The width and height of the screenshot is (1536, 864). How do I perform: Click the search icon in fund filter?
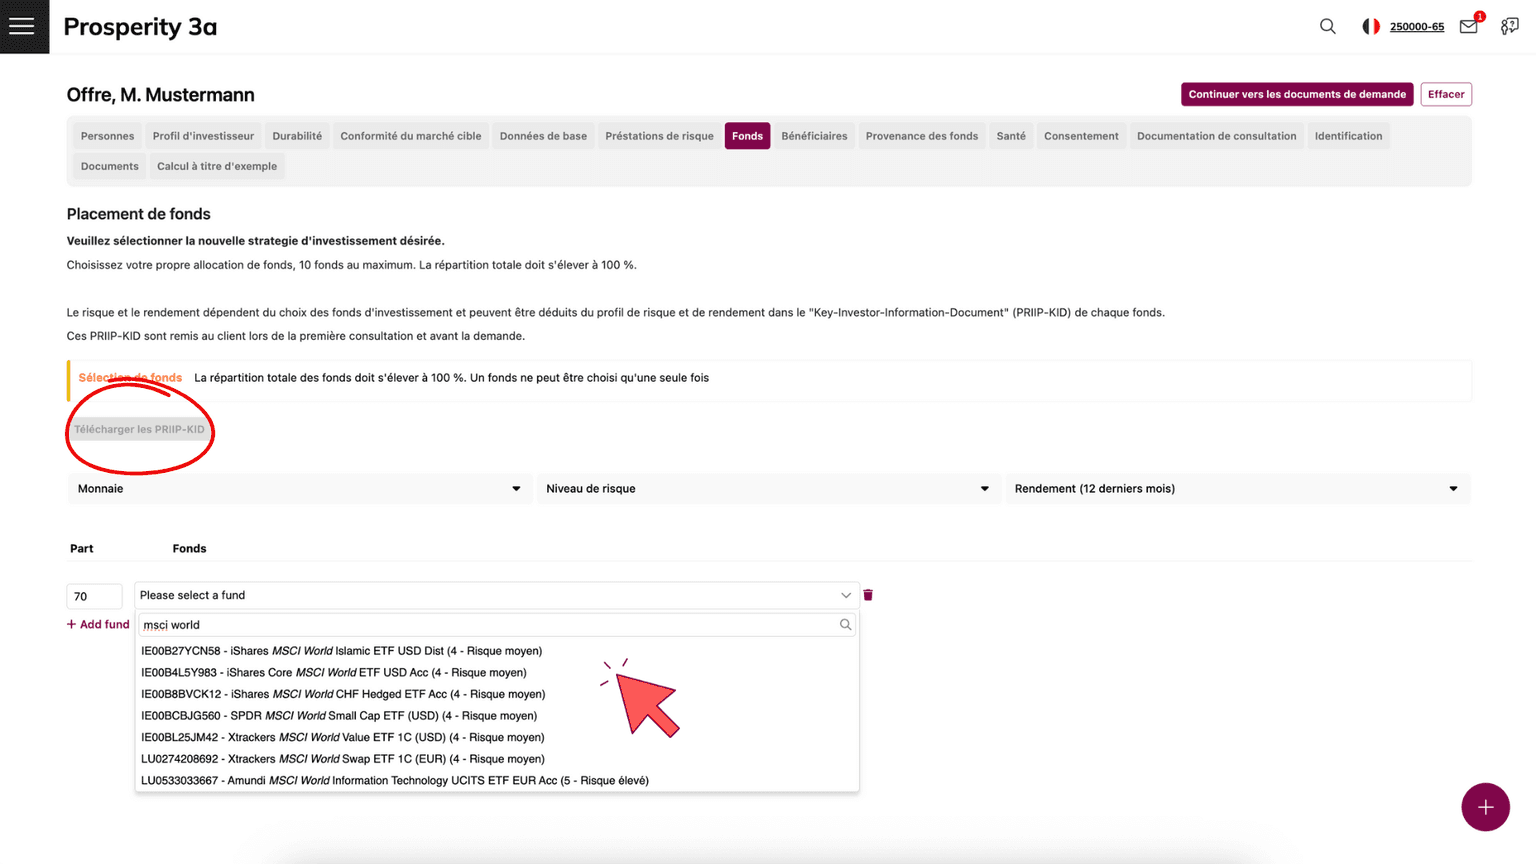pos(845,625)
